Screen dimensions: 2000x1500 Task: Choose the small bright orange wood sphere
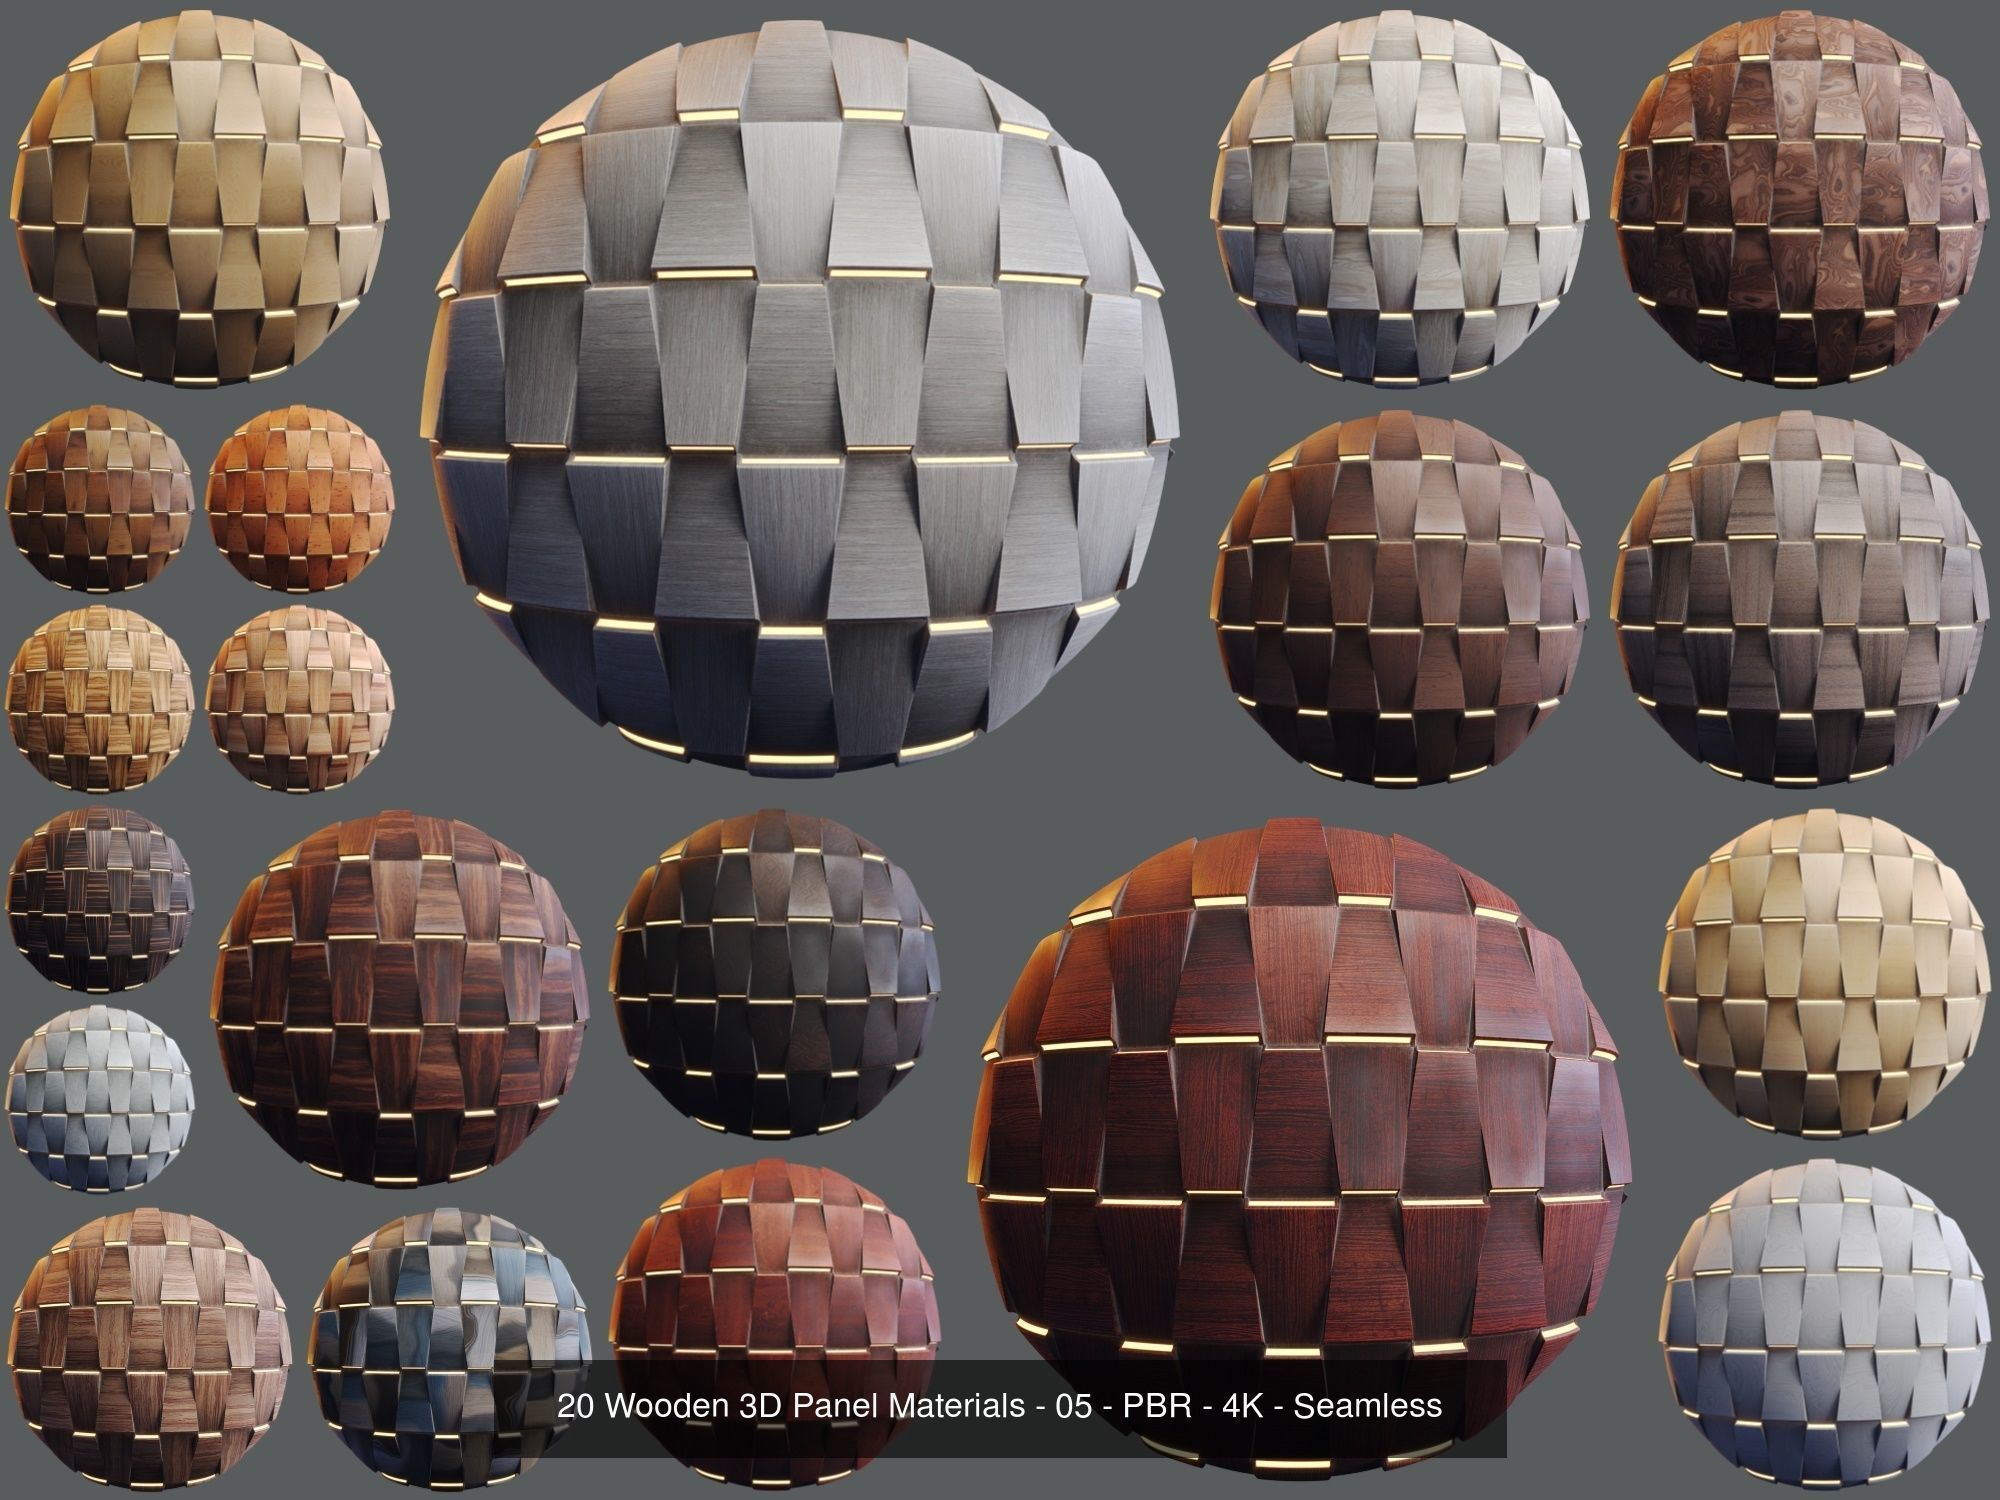[x=300, y=497]
